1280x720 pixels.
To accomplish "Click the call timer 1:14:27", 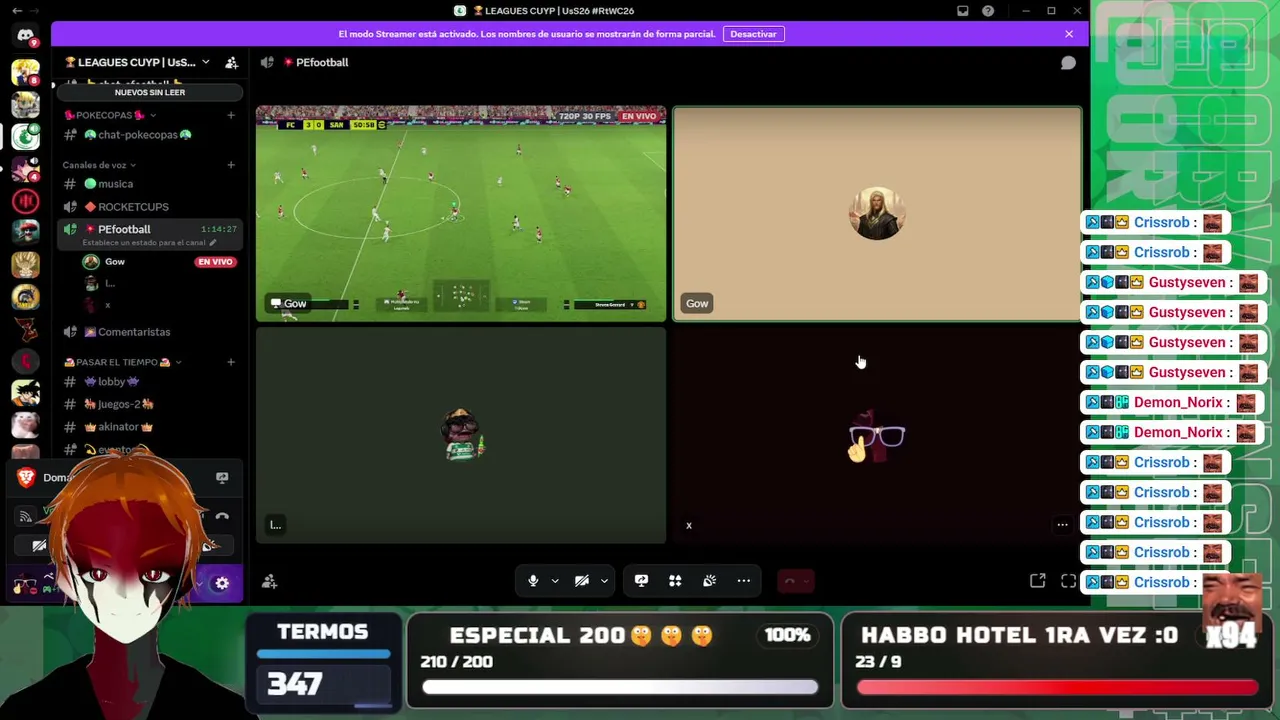I will tap(219, 229).
